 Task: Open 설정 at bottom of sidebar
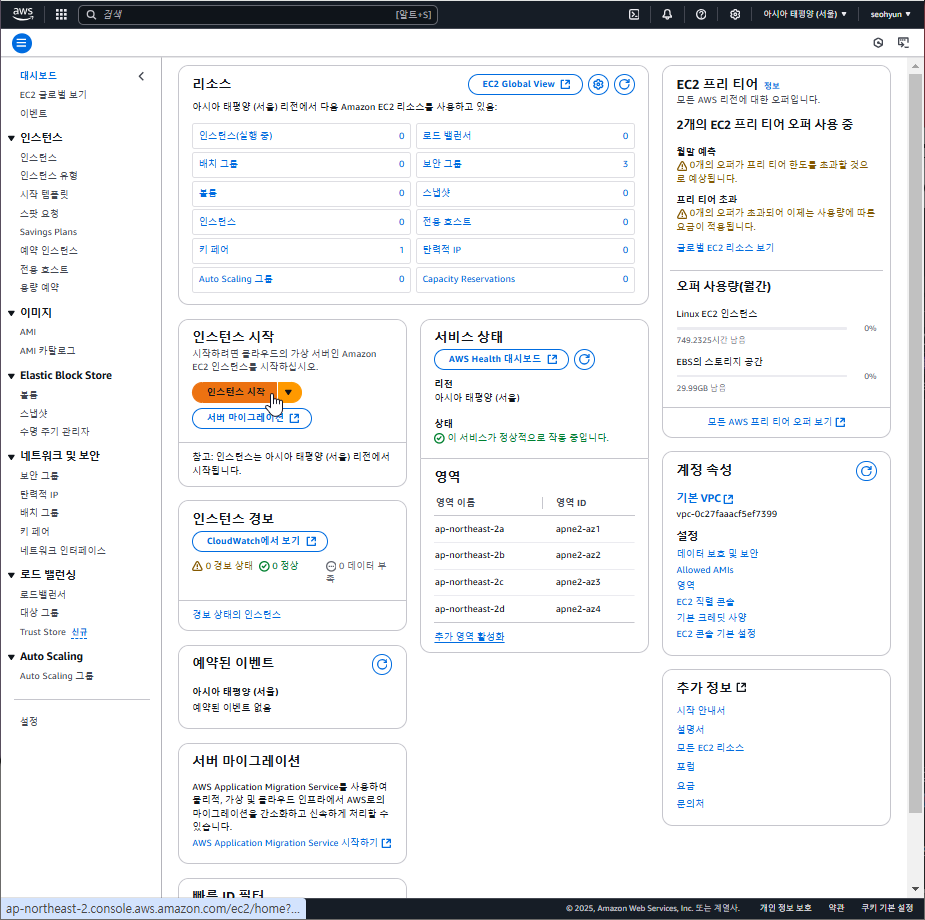pos(29,721)
